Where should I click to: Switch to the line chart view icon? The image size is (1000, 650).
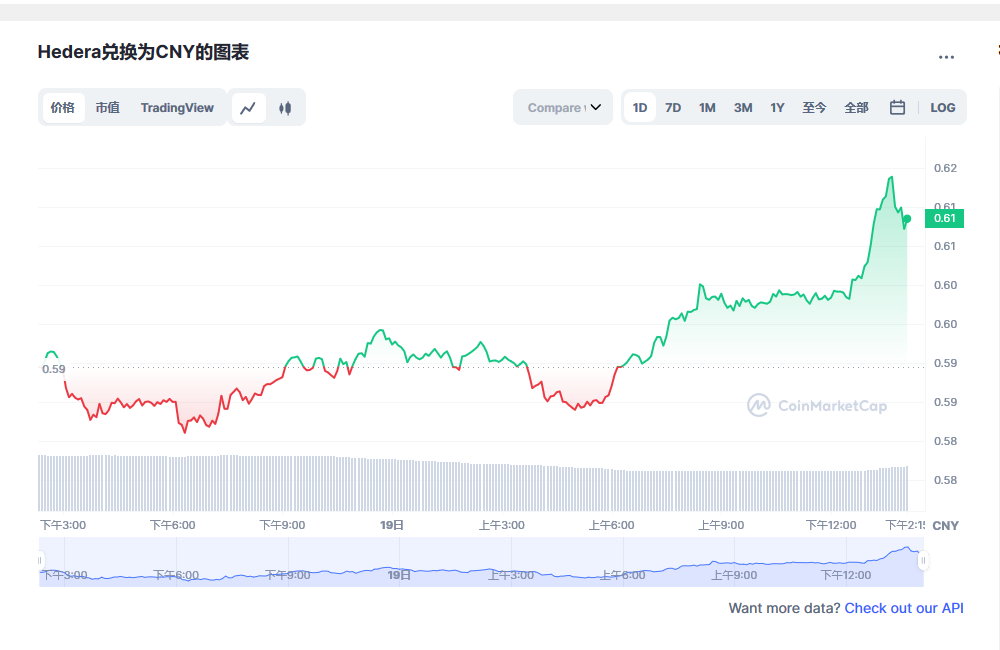[x=248, y=108]
